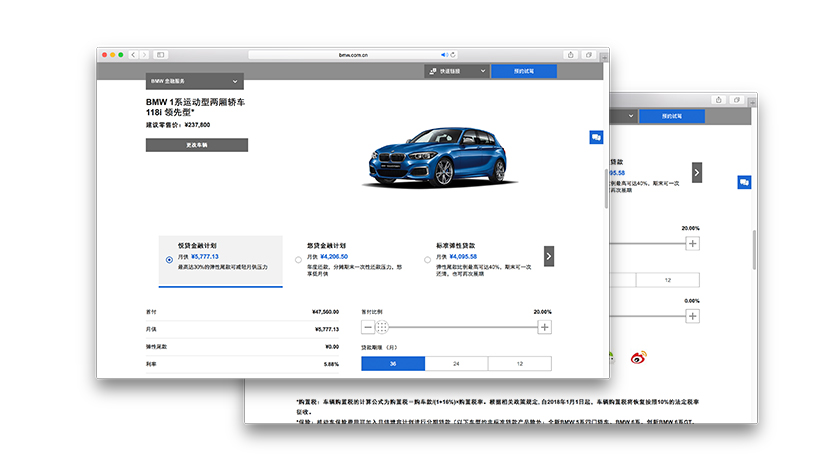Image resolution: width=840 pixels, height=473 pixels.
Task: Click the ¥47,560.00 down payment value
Action: (325, 312)
